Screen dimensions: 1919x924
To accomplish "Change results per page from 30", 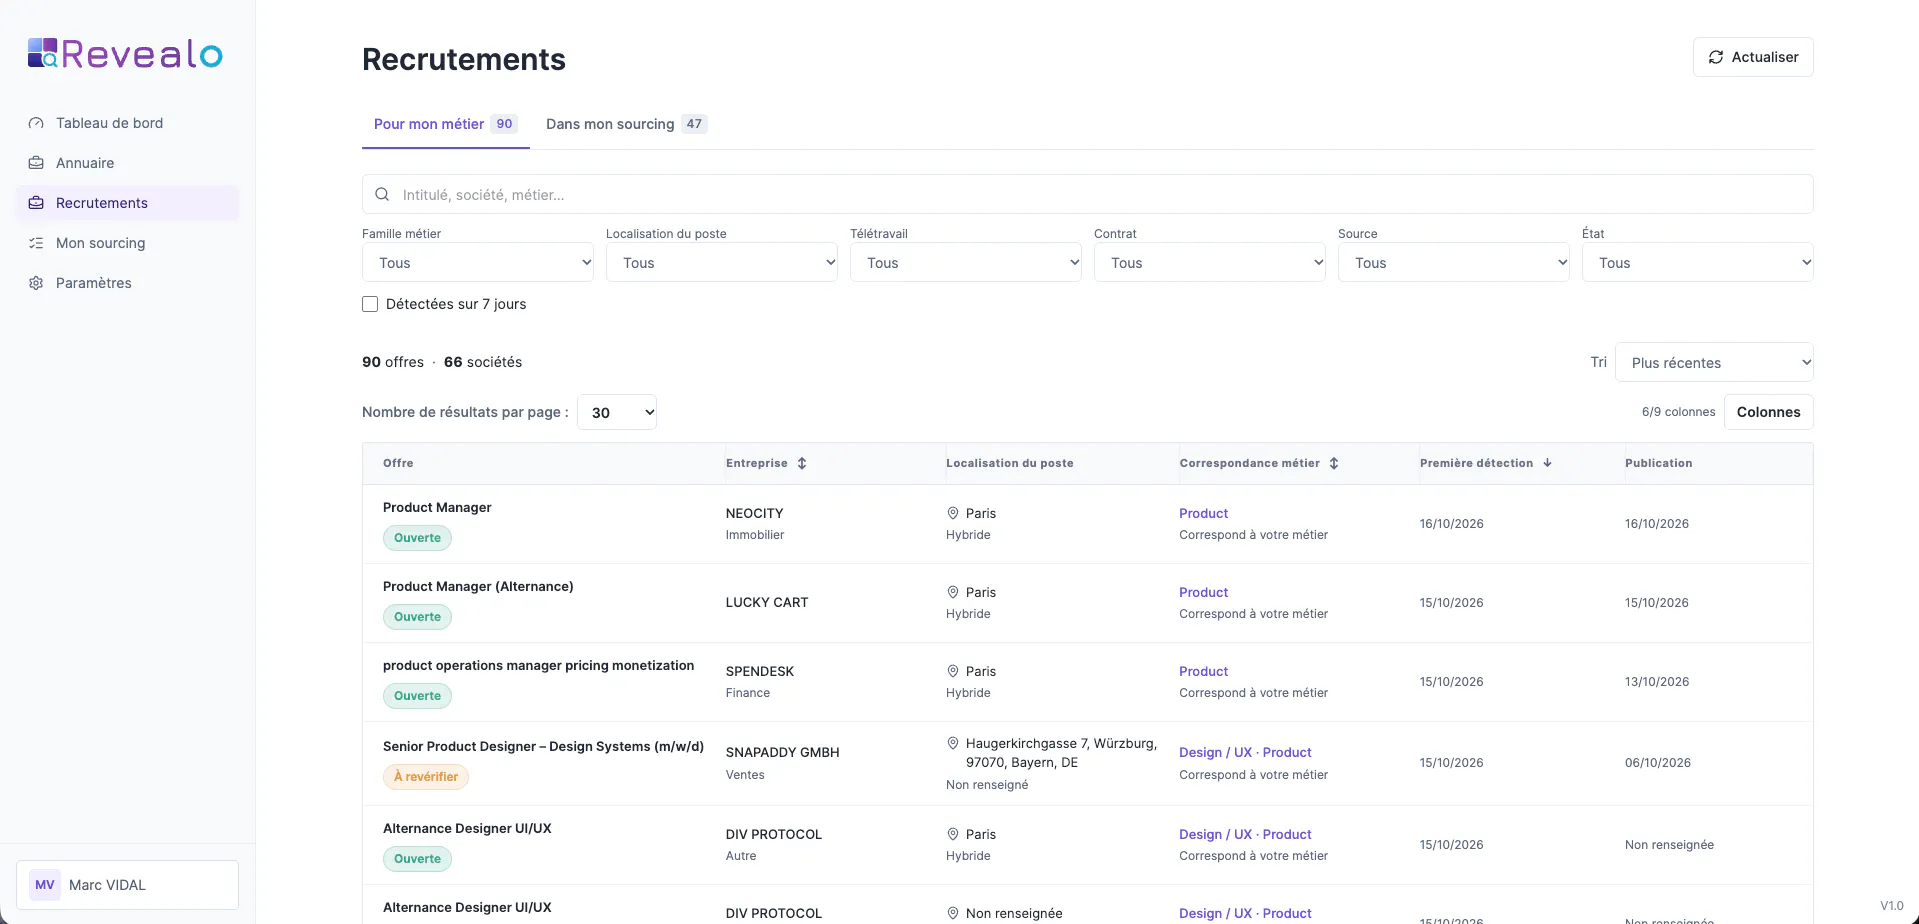I will point(617,412).
